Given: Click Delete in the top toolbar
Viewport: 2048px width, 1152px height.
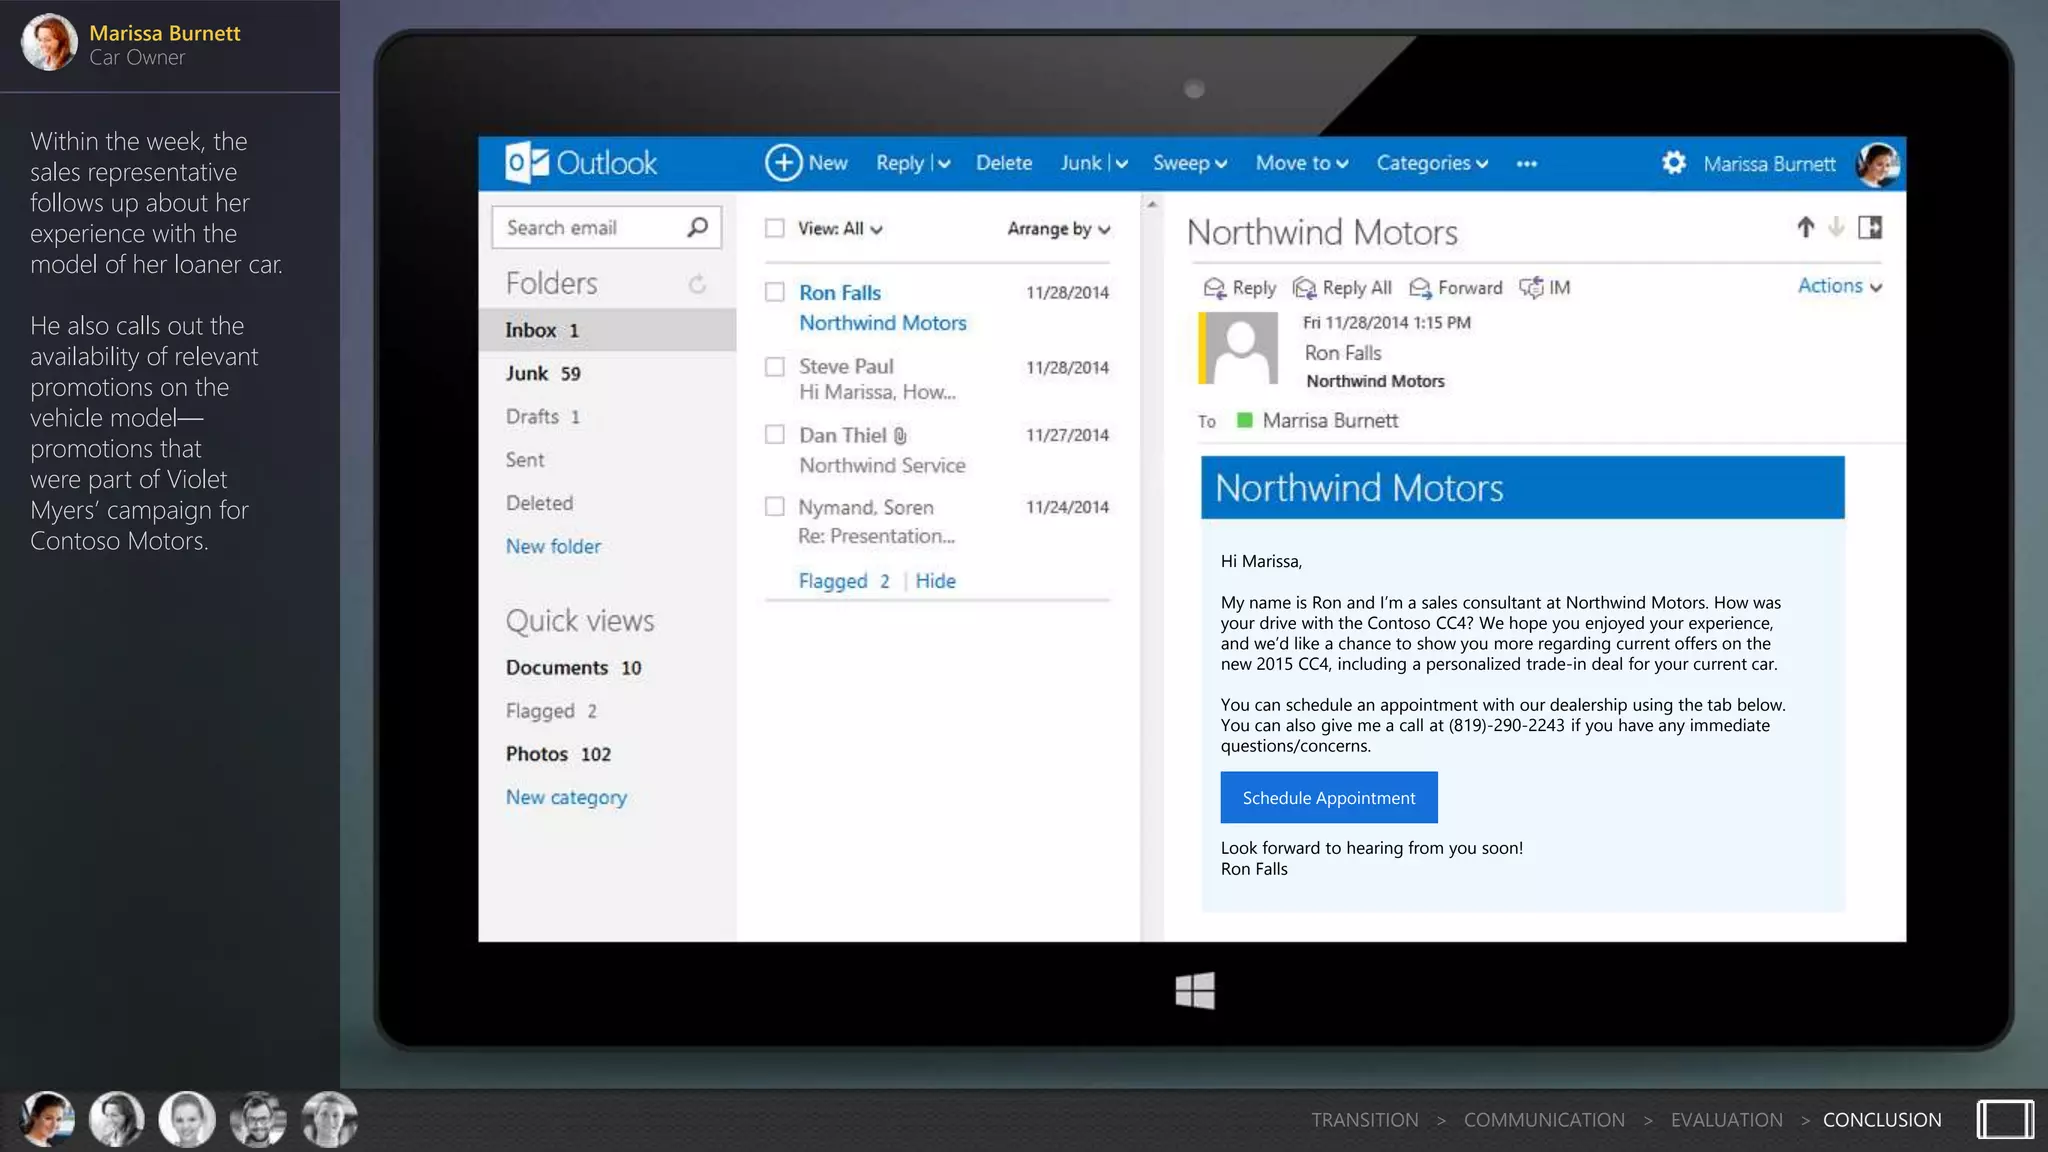Looking at the screenshot, I should tap(1003, 163).
